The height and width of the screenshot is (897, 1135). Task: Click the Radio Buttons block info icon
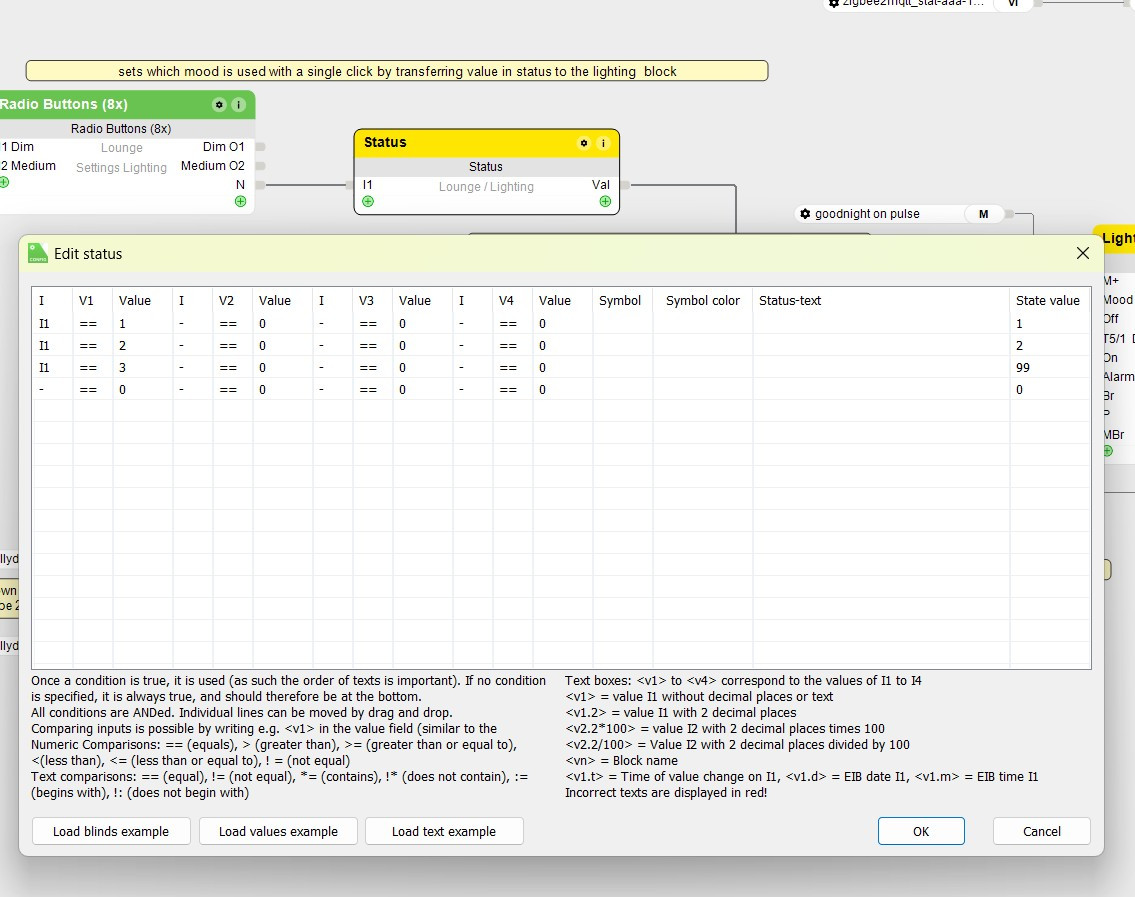238,105
